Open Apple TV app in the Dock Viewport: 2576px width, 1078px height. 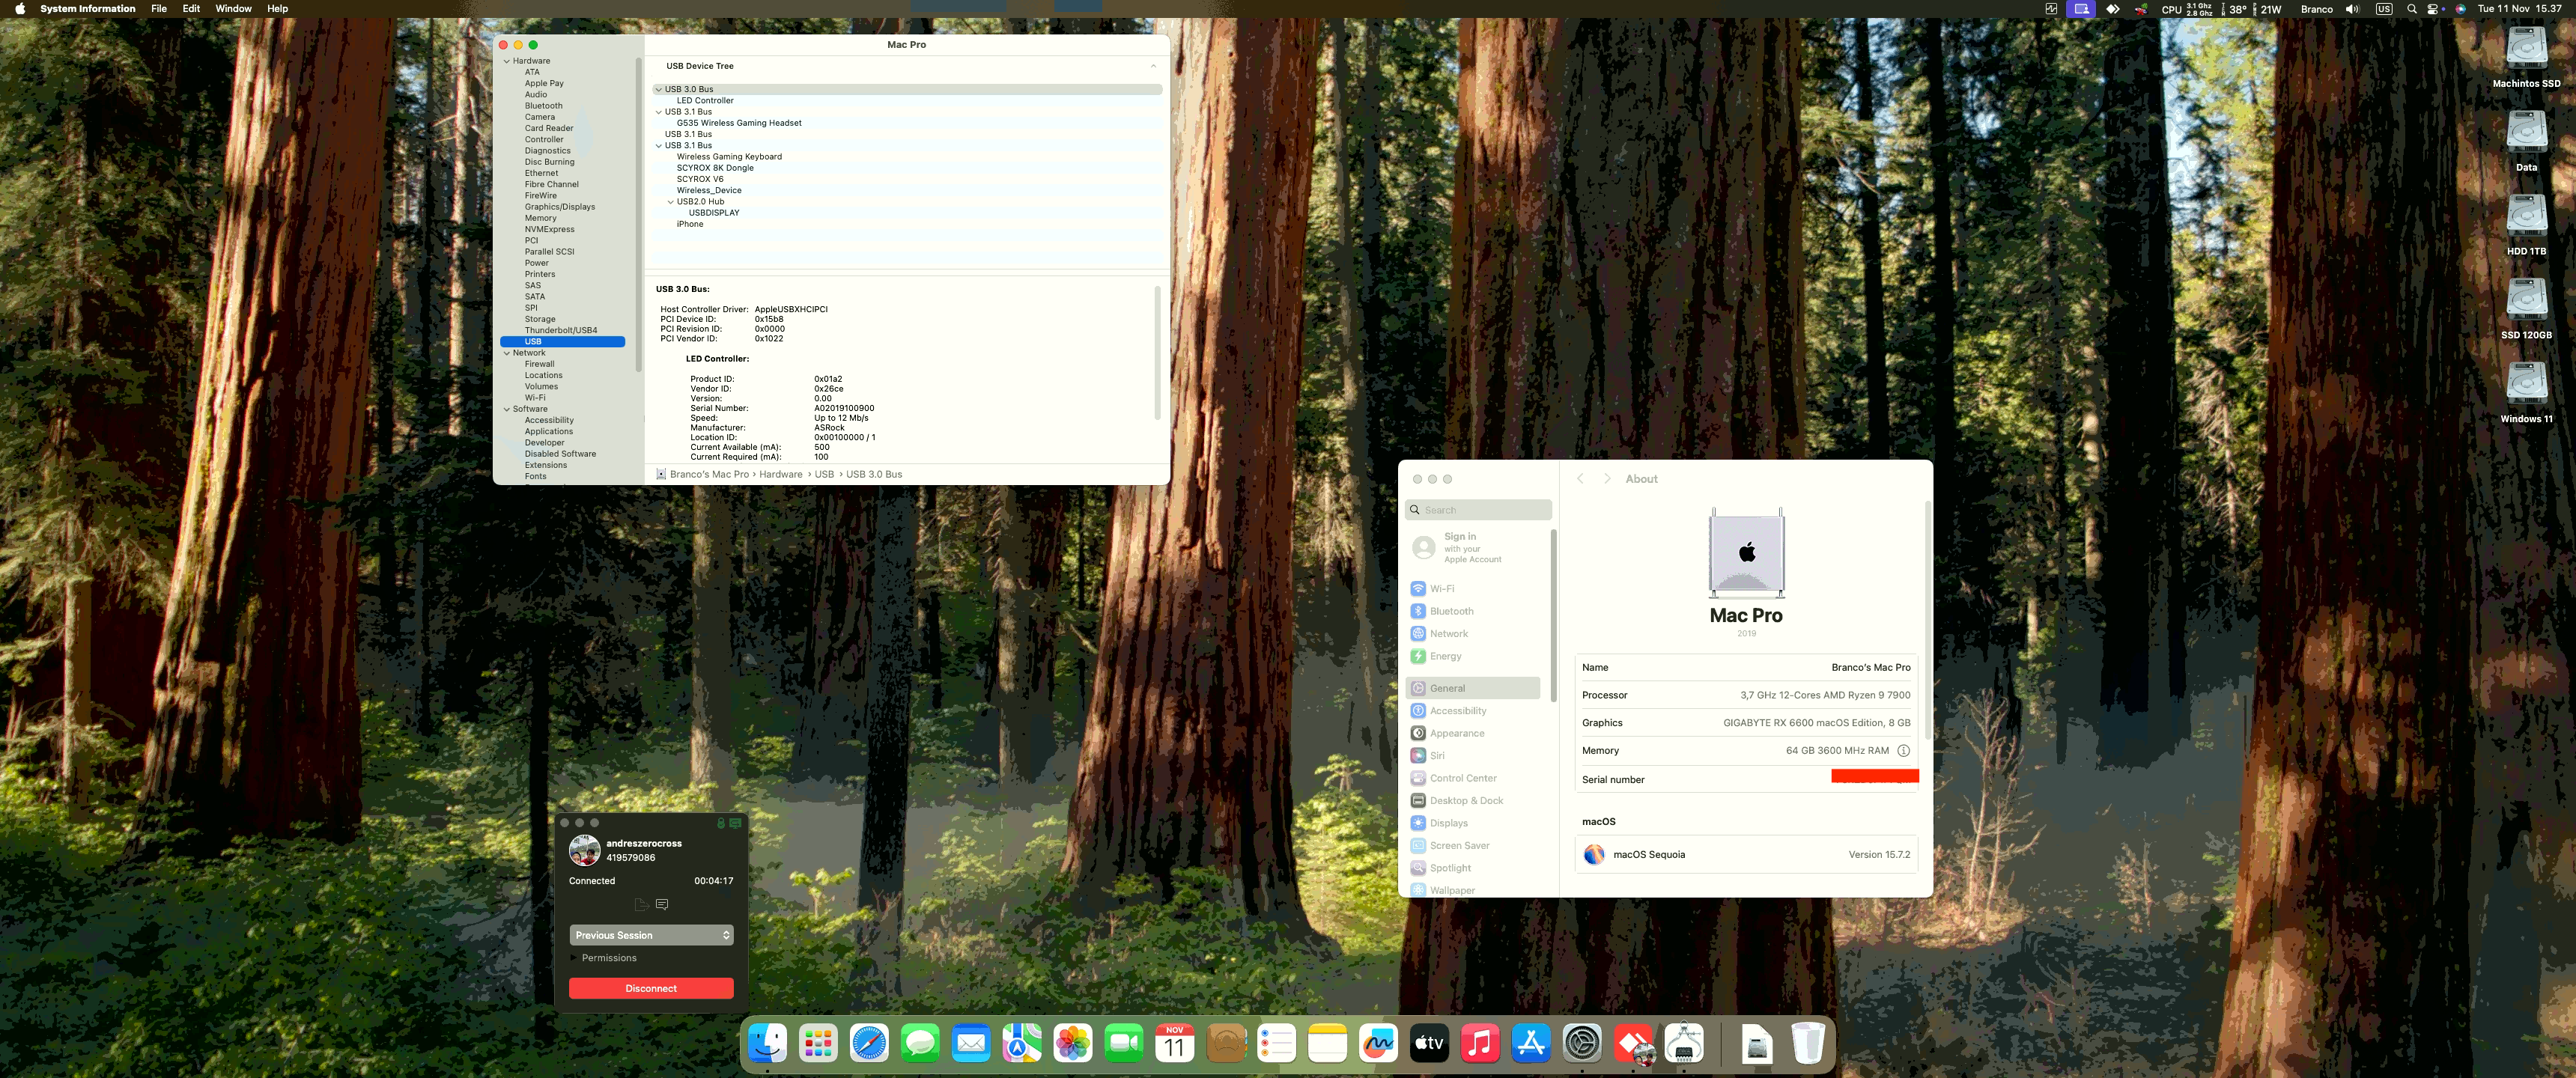click(1430, 1044)
